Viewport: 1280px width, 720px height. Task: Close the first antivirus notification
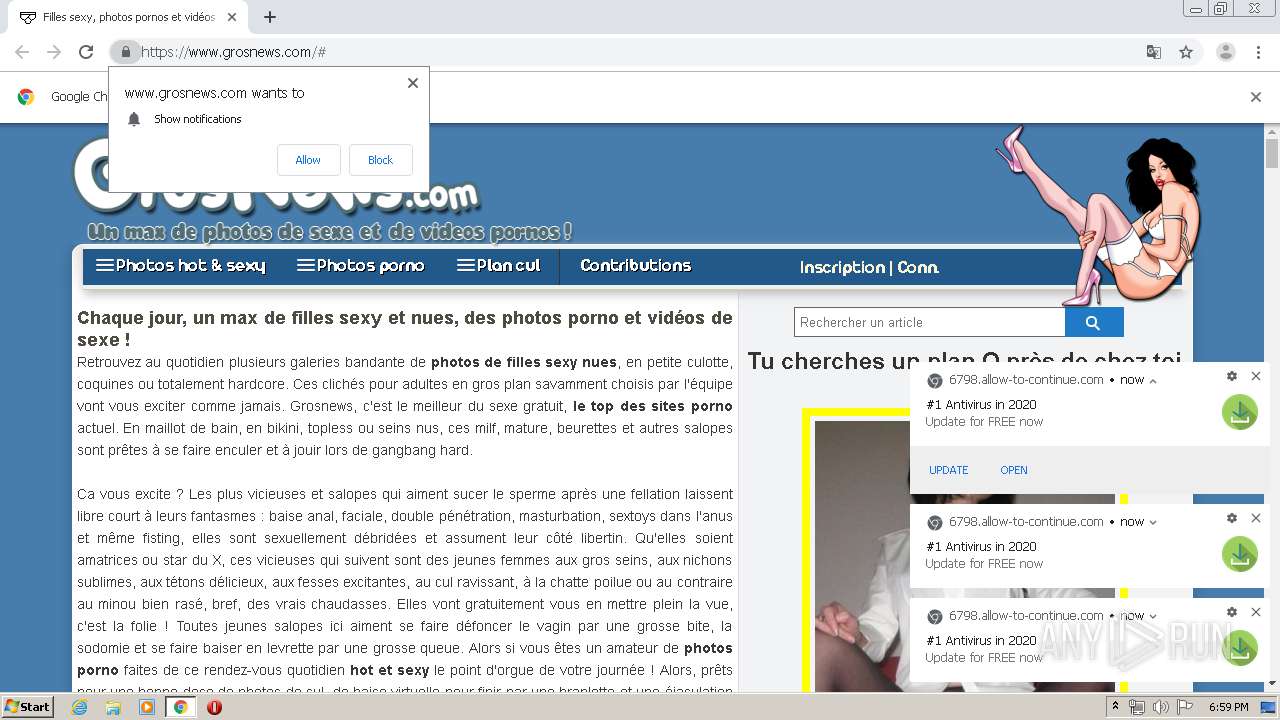[x=1256, y=376]
